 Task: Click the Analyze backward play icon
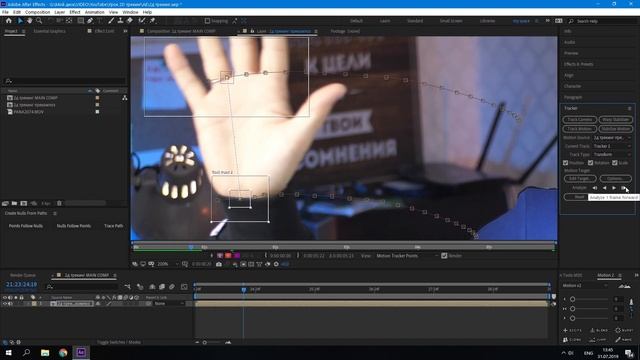[x=604, y=188]
